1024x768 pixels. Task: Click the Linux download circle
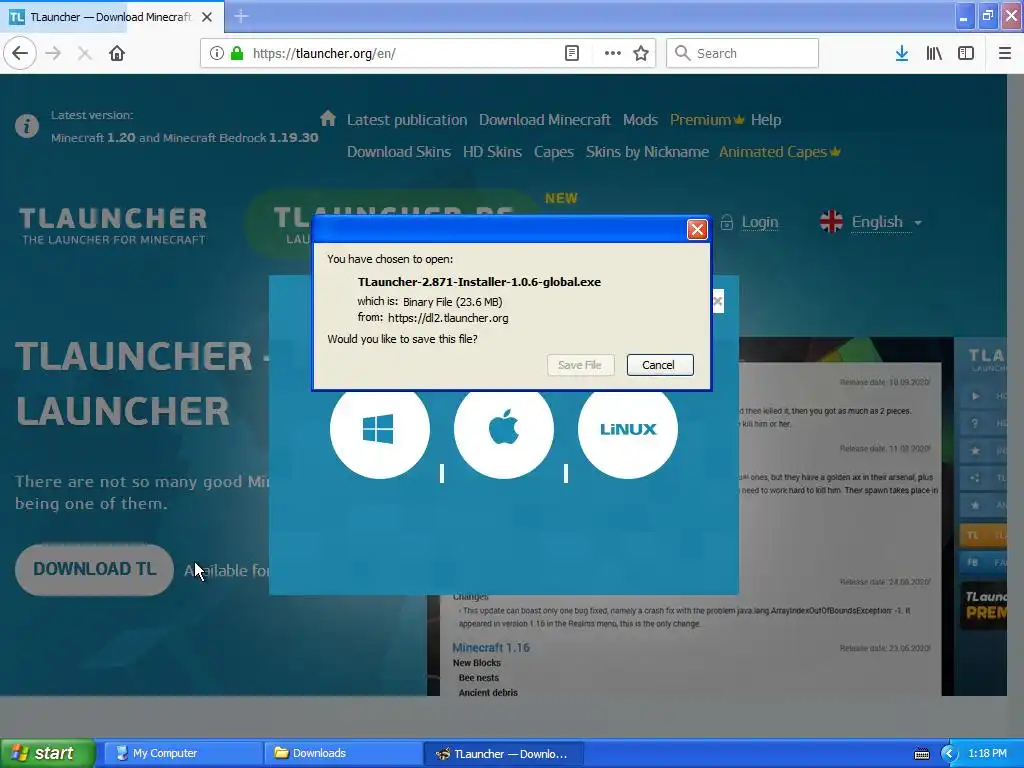click(x=628, y=429)
